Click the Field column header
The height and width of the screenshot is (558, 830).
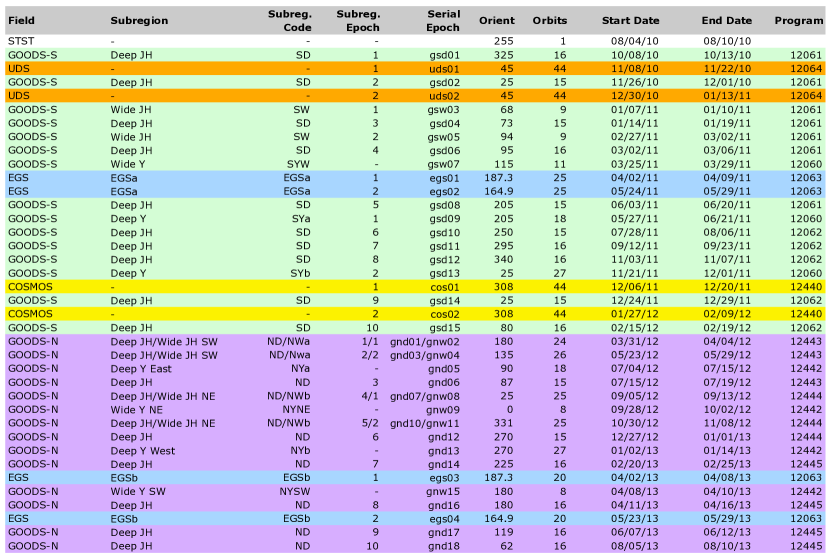click(x=21, y=21)
